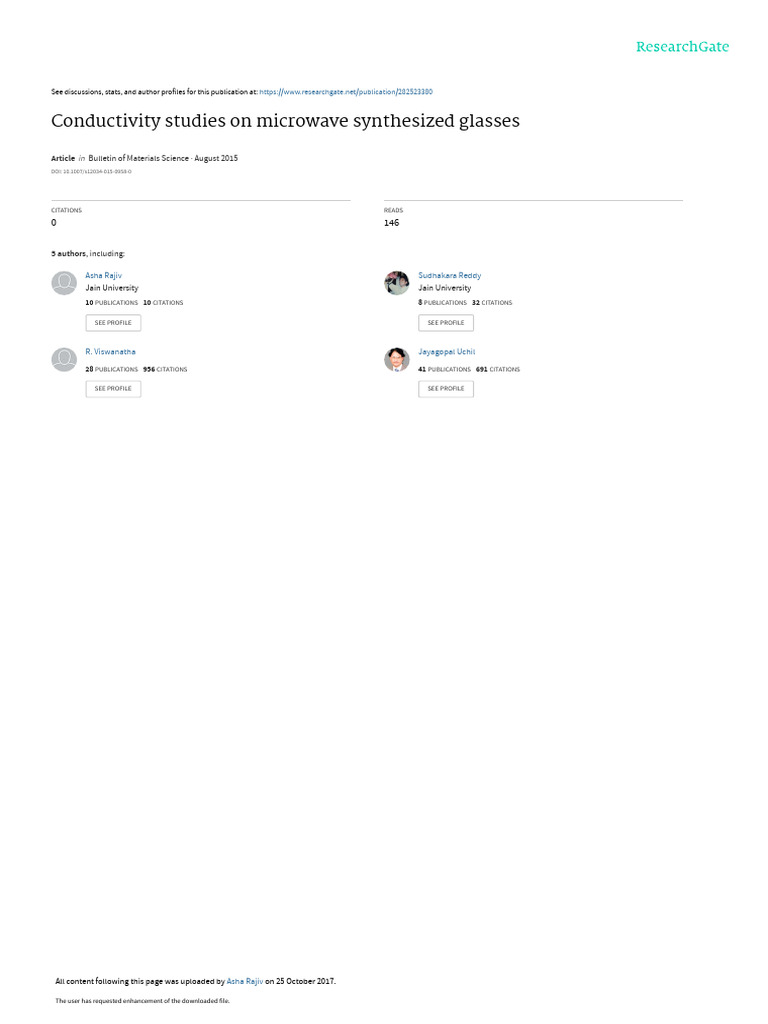Screen dimensions: 768x1024
Task: Click Sudhakara Reddy's profile photo
Action: coord(397,283)
